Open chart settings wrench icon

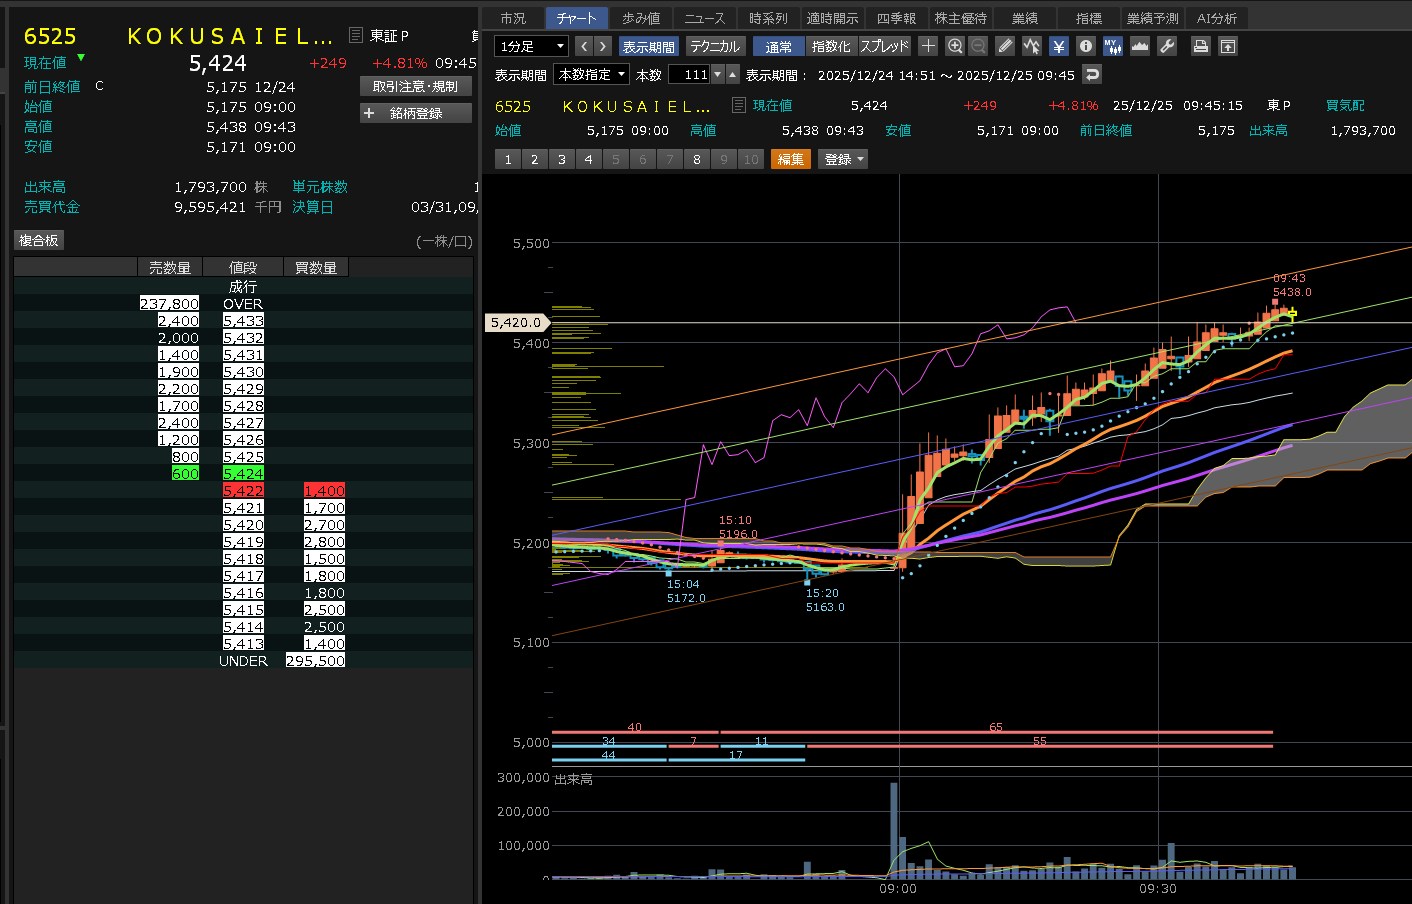[1166, 46]
